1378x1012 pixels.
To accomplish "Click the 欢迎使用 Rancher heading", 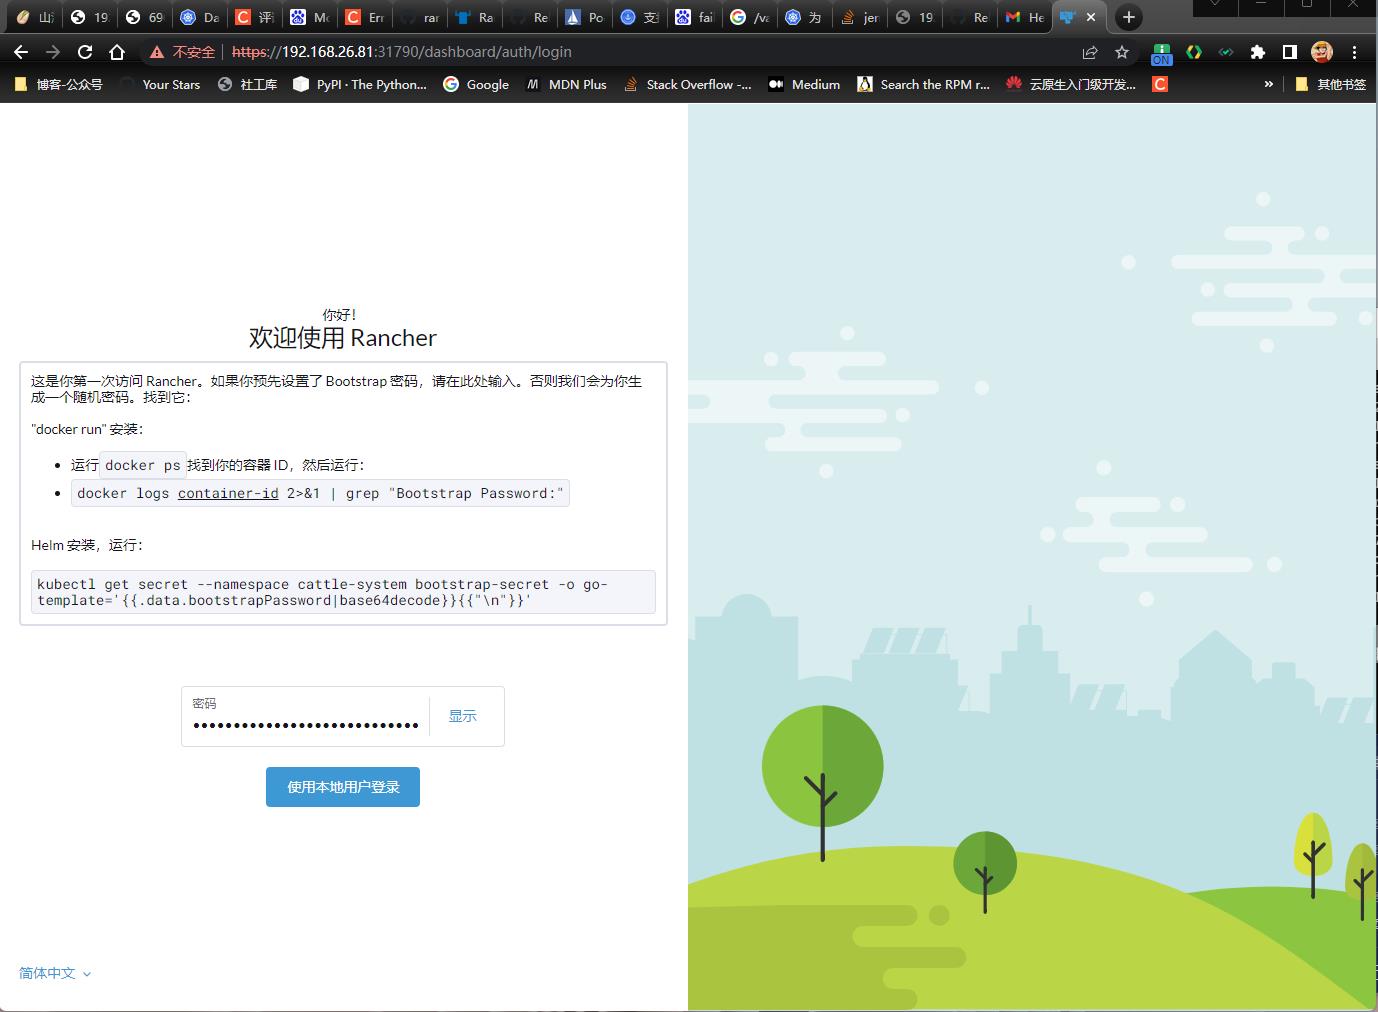I will (343, 338).
